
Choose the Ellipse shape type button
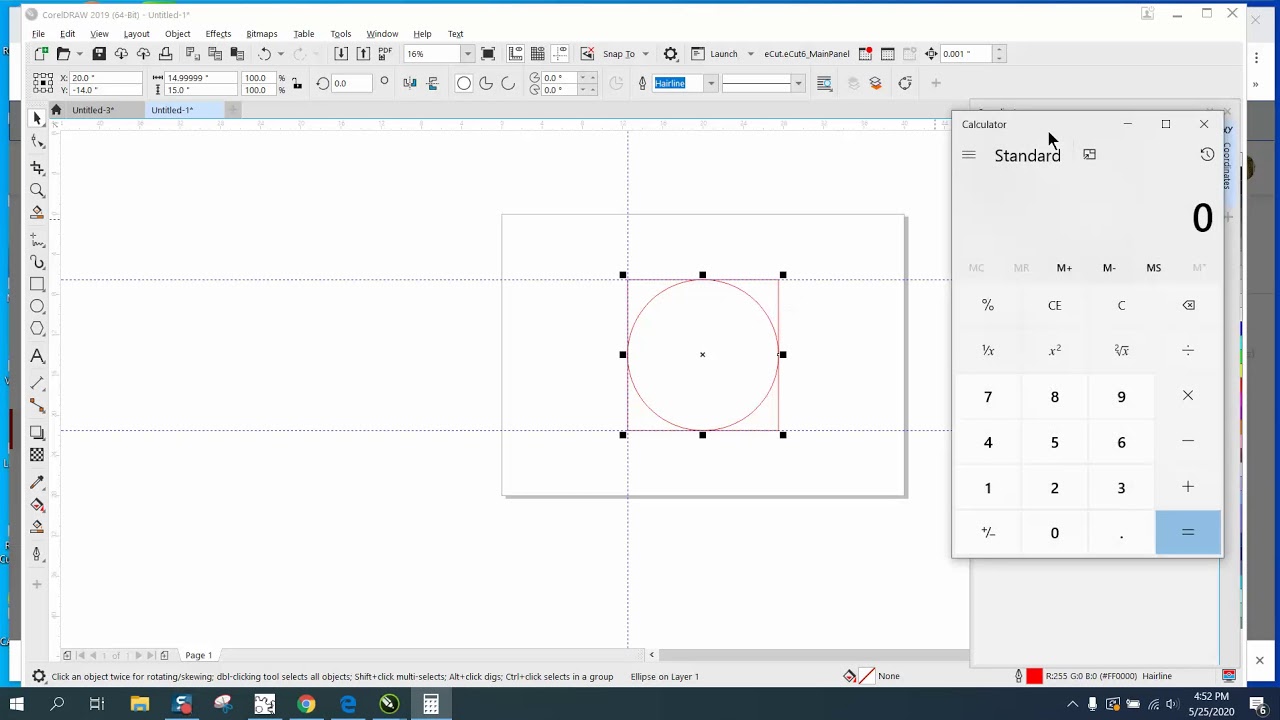coord(464,84)
